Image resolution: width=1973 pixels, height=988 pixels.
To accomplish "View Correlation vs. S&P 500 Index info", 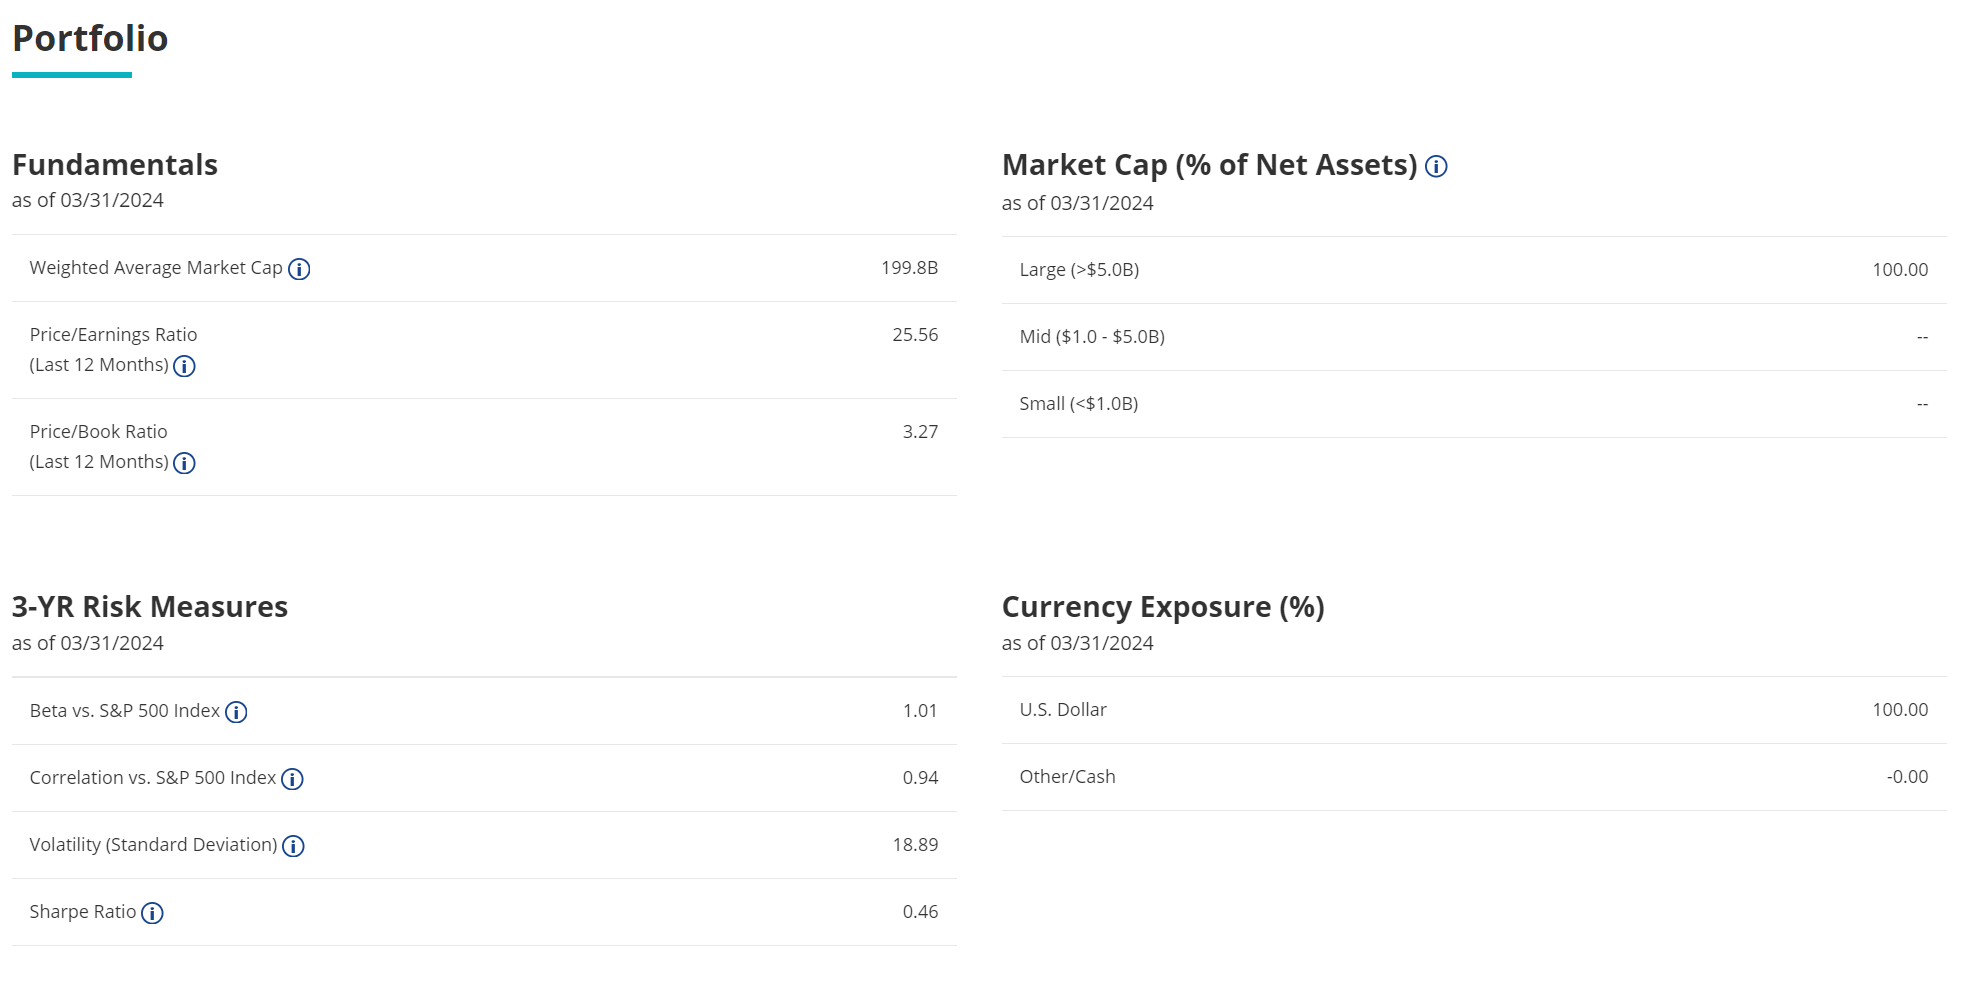I will [291, 779].
